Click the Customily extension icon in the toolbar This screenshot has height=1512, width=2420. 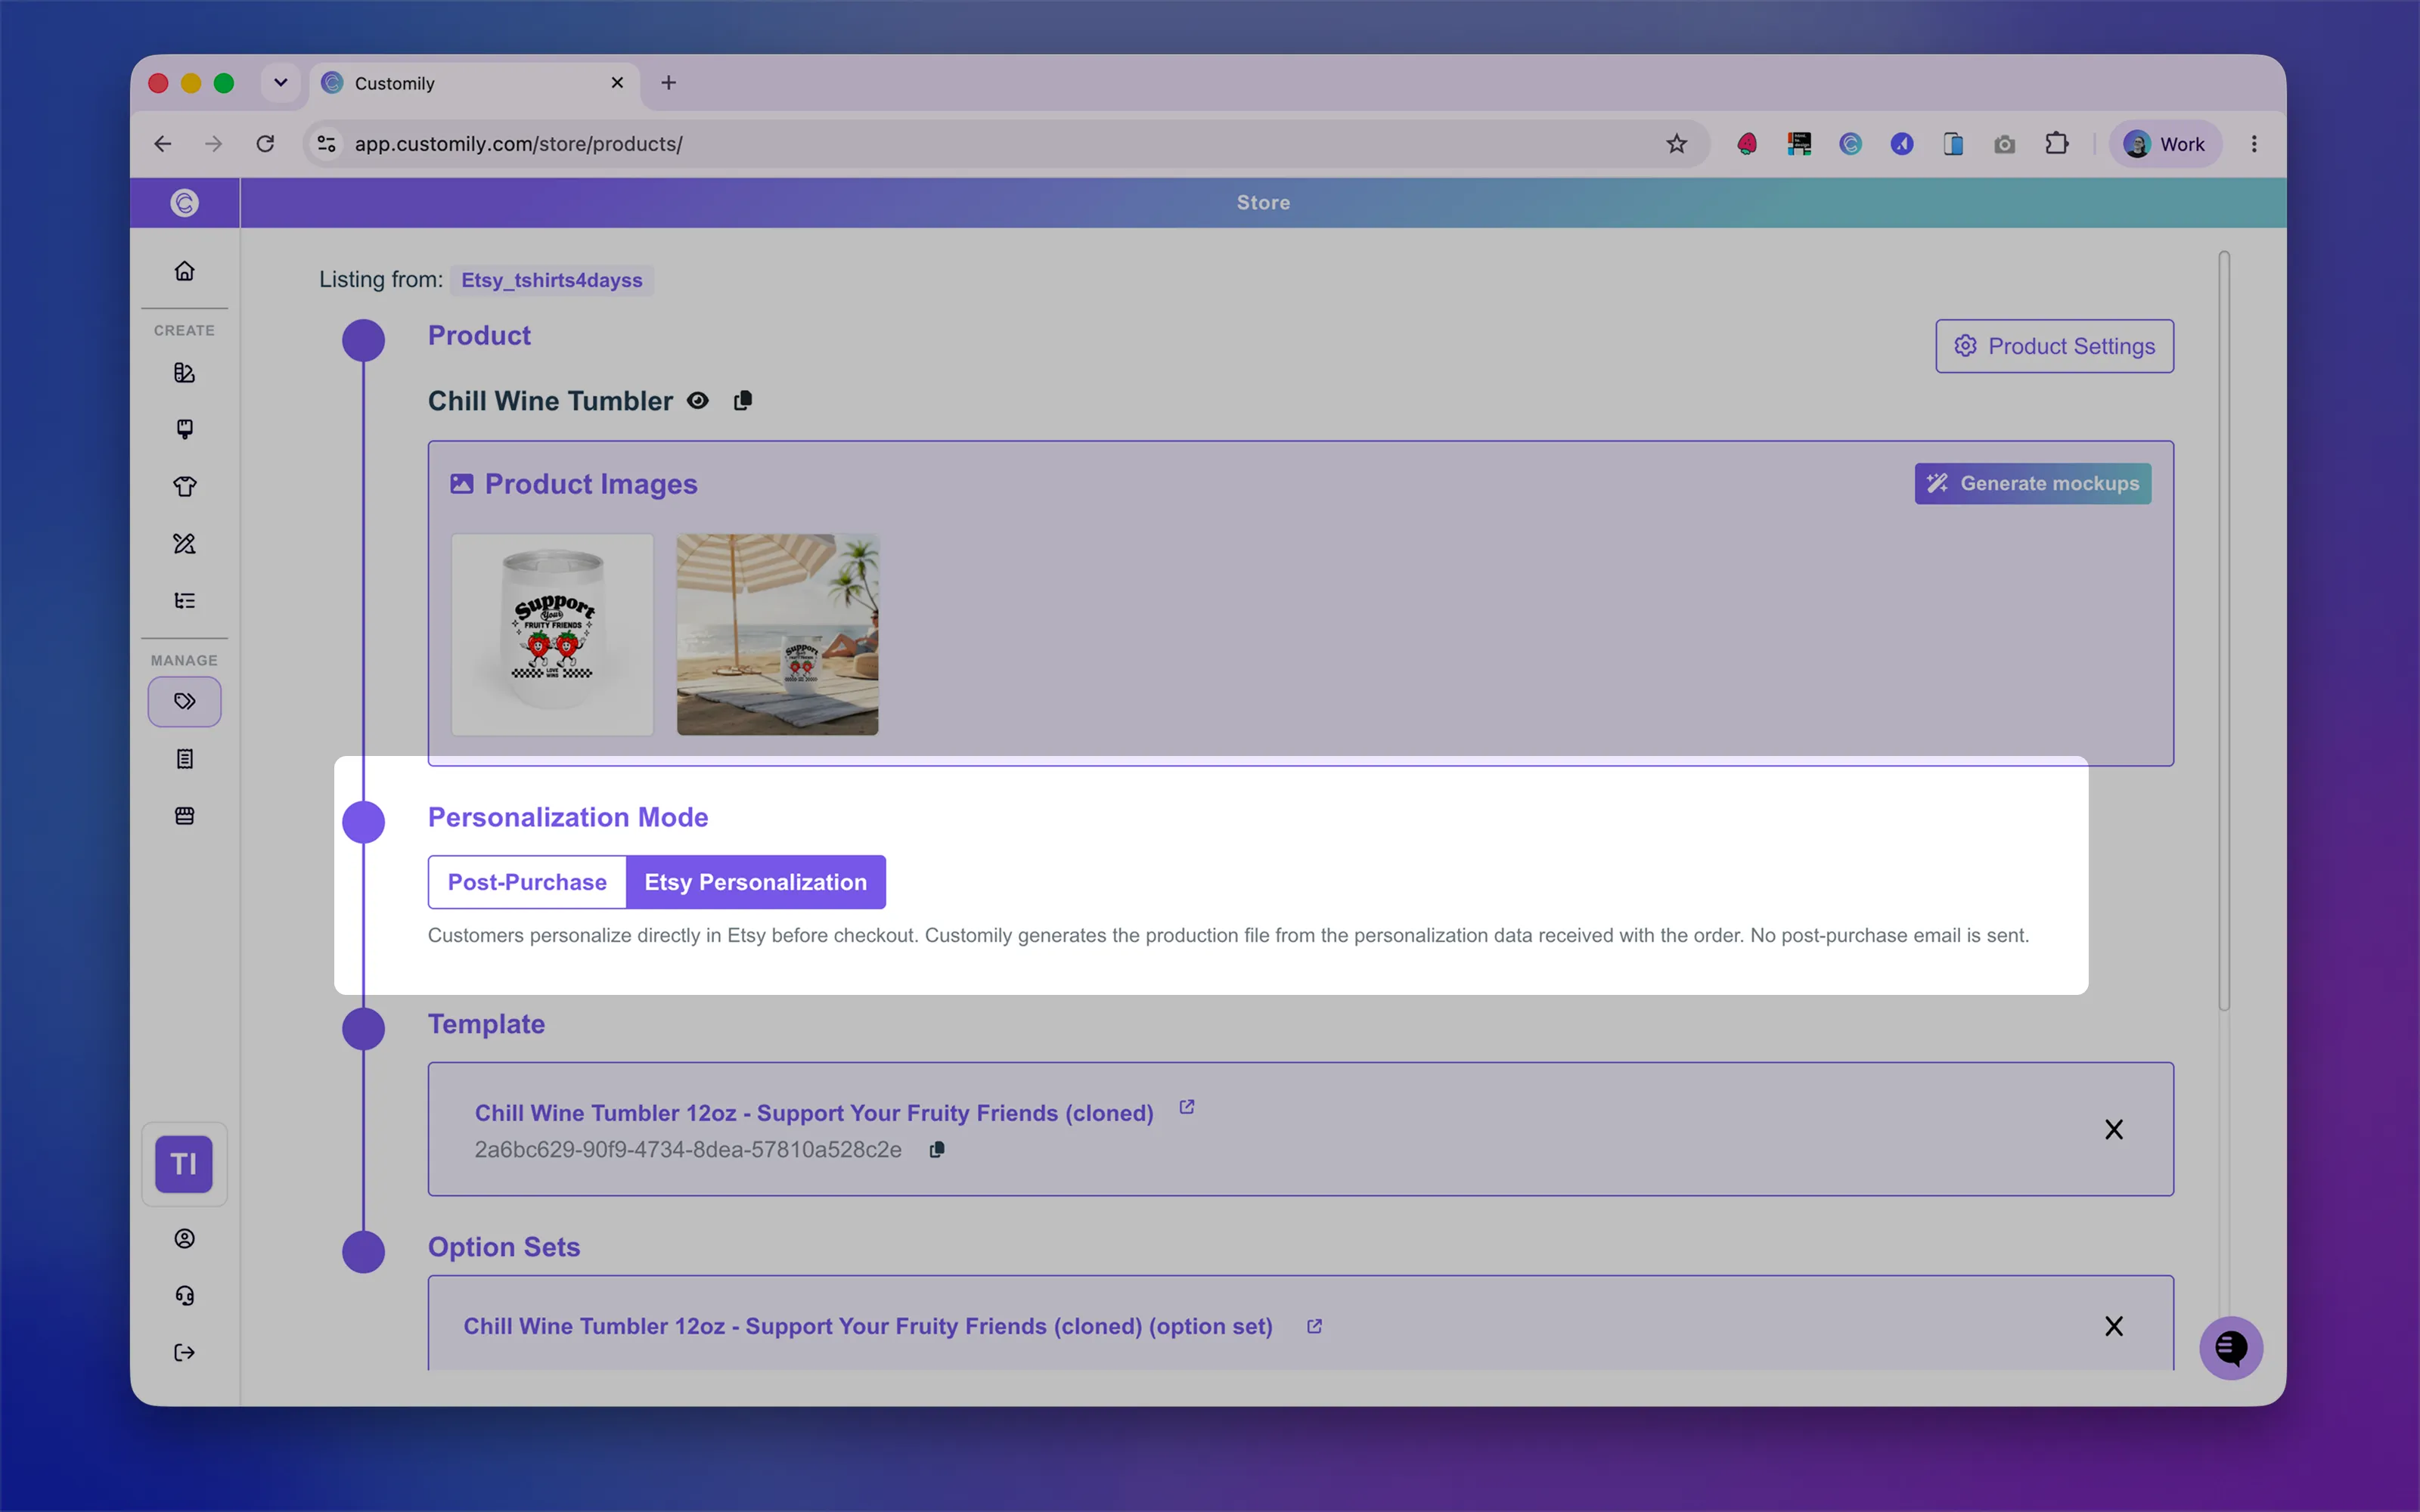(x=1851, y=144)
